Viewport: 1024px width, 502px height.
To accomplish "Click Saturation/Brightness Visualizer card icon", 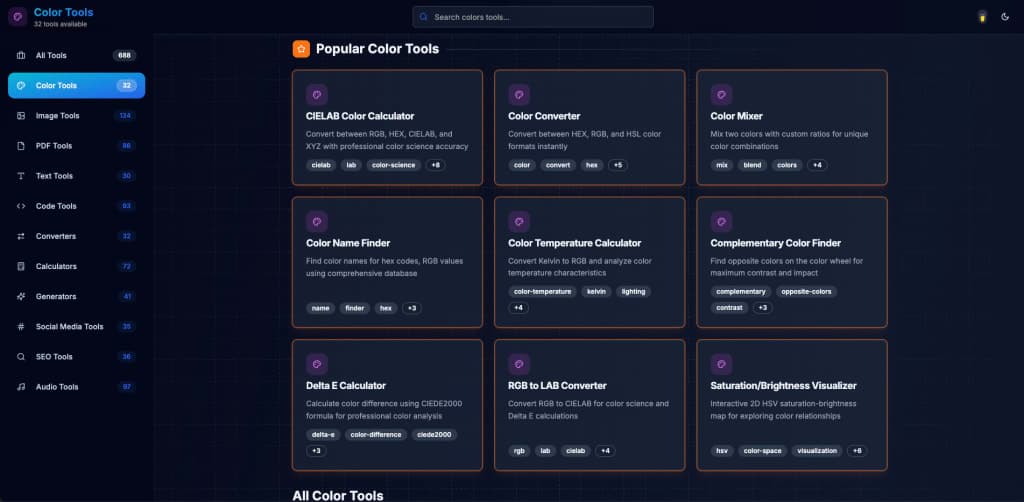I will 722,364.
